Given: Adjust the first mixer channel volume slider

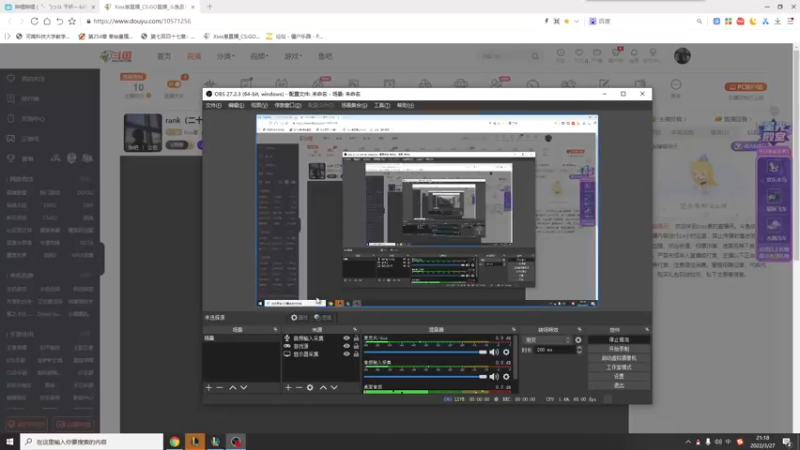Looking at the screenshot, I should (426, 352).
